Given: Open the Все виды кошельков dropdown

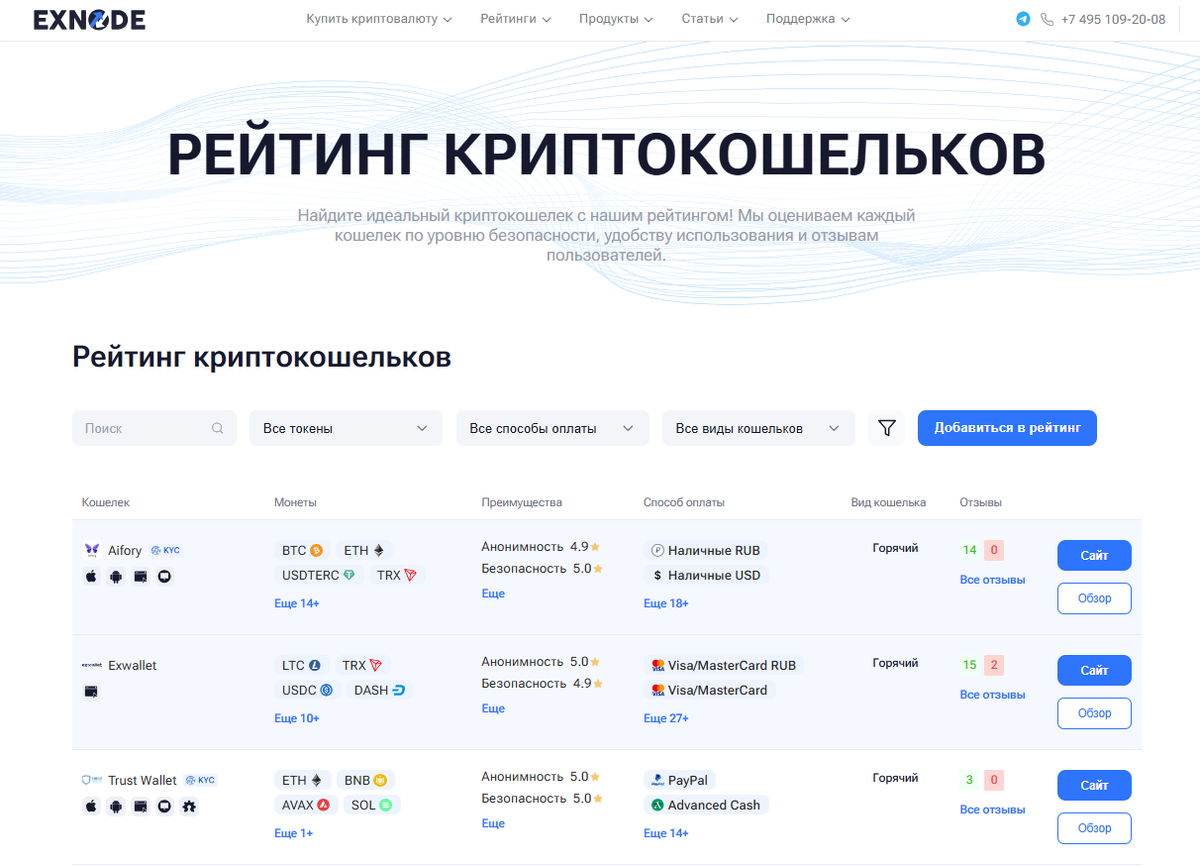Looking at the screenshot, I should point(758,427).
